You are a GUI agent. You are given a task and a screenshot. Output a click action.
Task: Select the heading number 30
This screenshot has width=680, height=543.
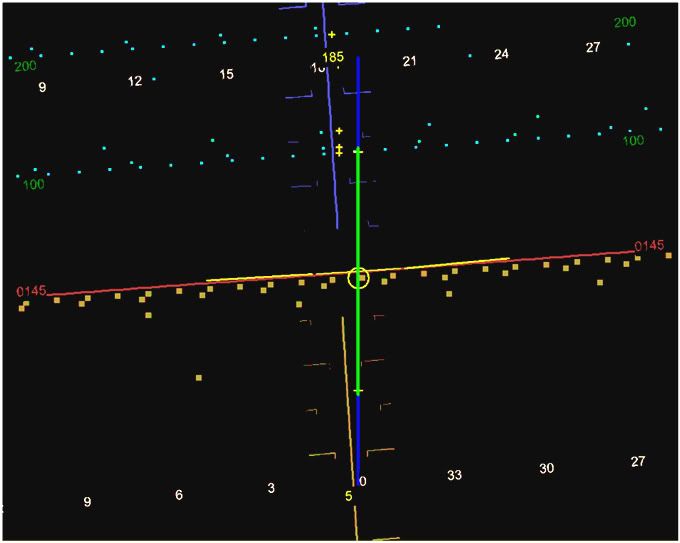pyautogui.click(x=546, y=469)
